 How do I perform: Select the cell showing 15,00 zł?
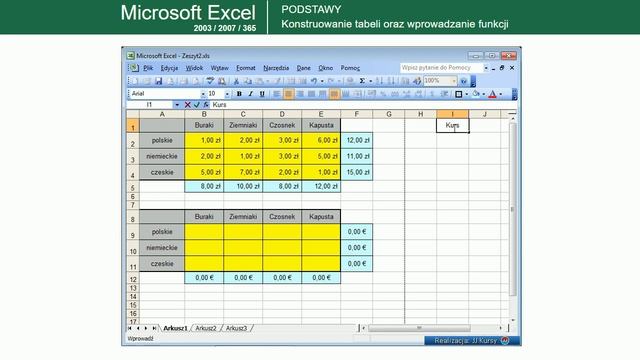tap(356, 173)
